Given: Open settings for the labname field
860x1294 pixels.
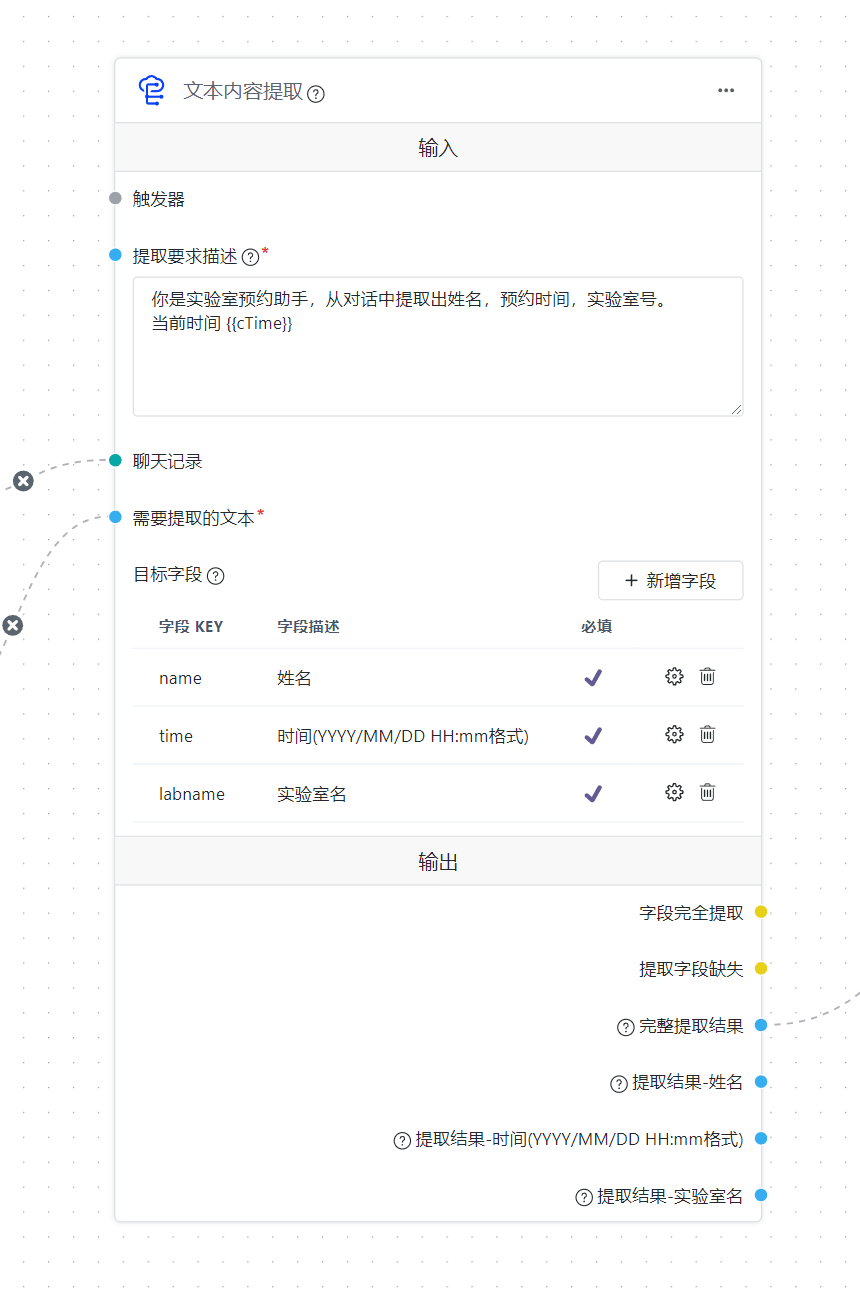Looking at the screenshot, I should [674, 793].
